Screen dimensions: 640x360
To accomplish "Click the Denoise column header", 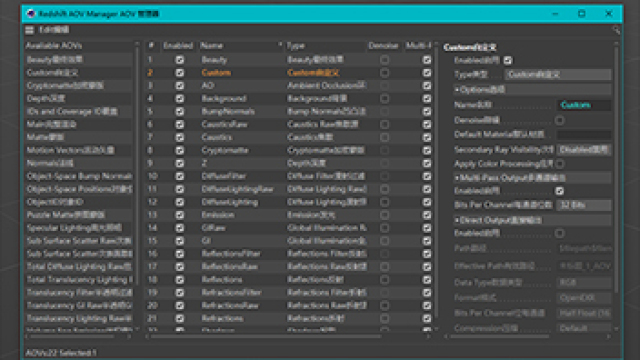I will (383, 45).
